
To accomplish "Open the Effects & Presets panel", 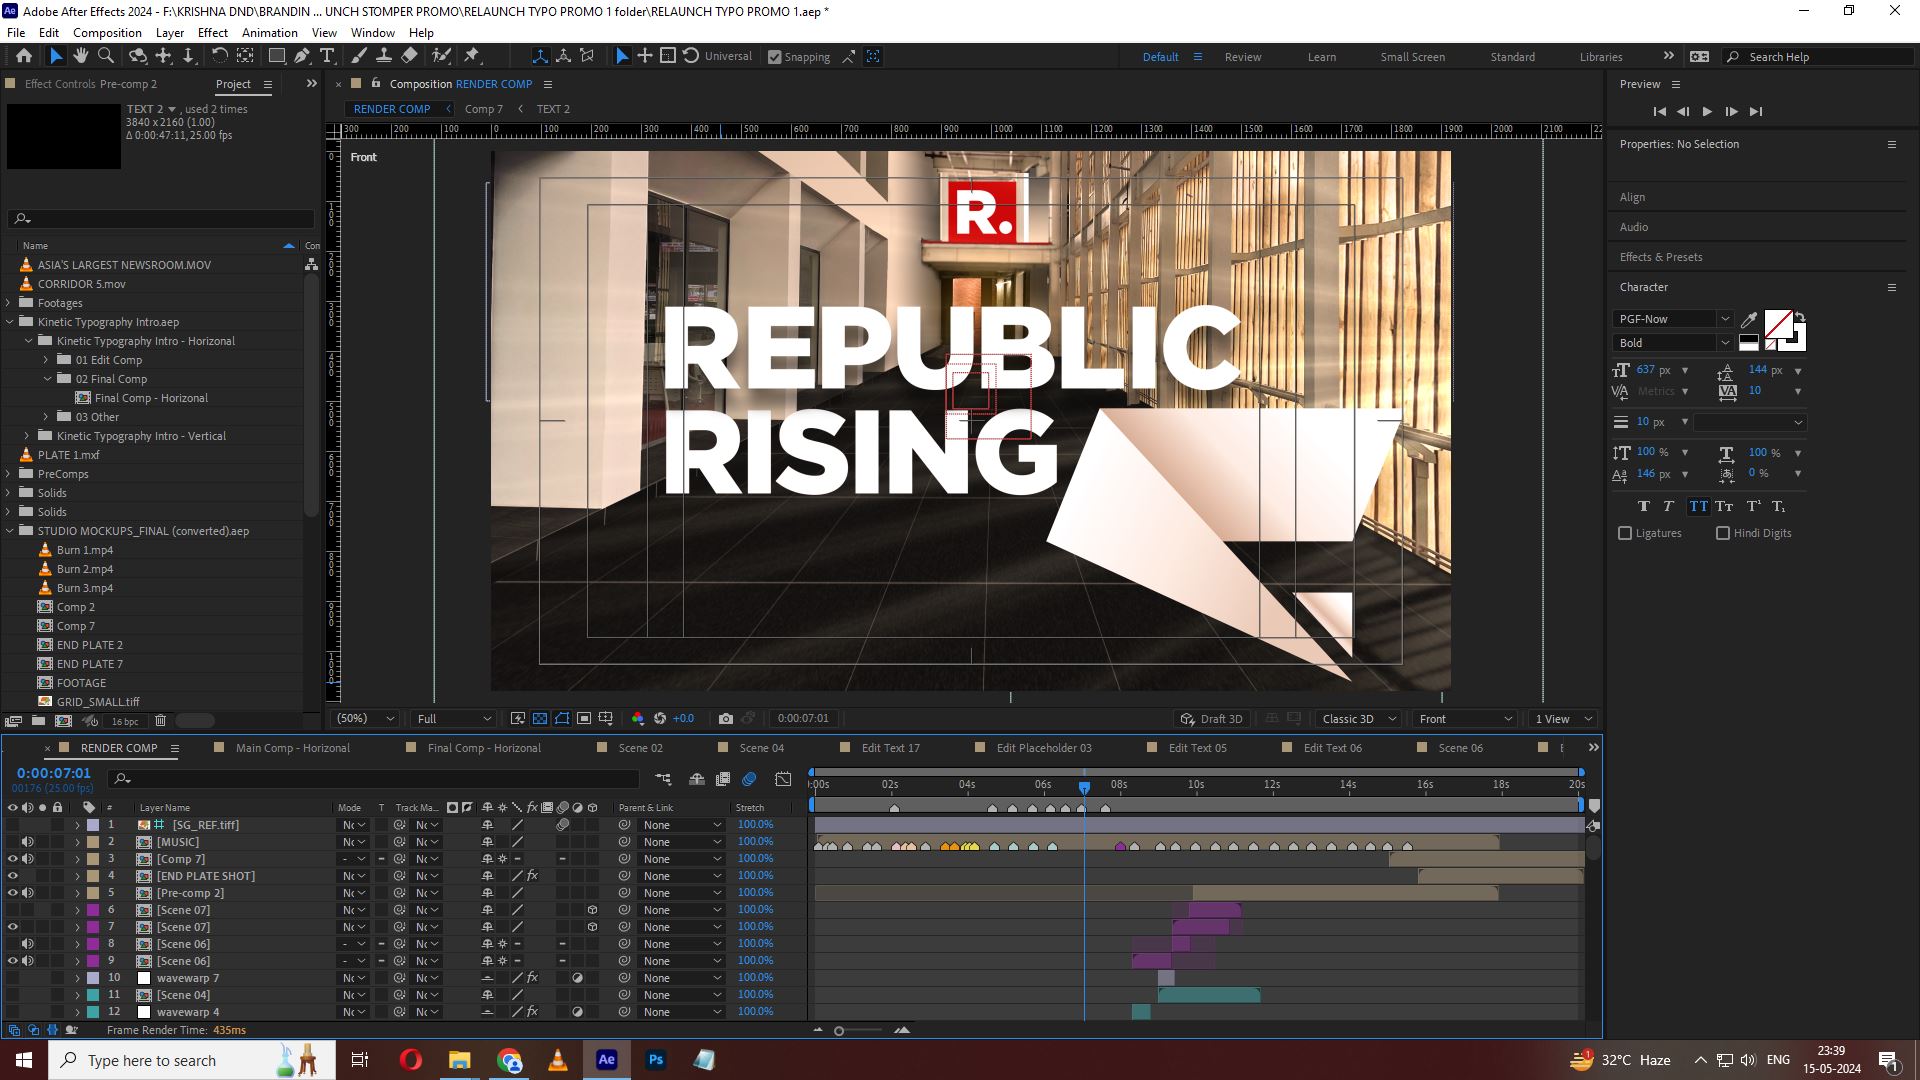I will [x=1661, y=257].
